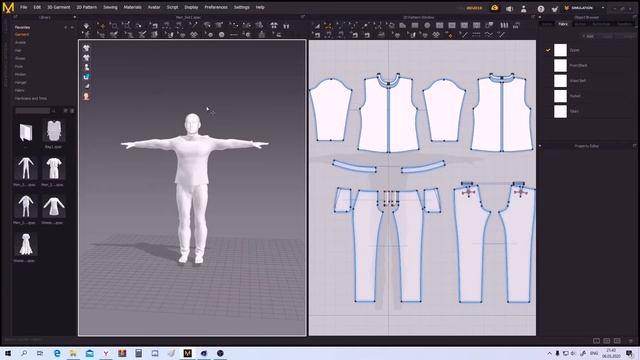The width and height of the screenshot is (640, 360).
Task: Collapse the Object Browser panel arrow
Action: [x=540, y=18]
